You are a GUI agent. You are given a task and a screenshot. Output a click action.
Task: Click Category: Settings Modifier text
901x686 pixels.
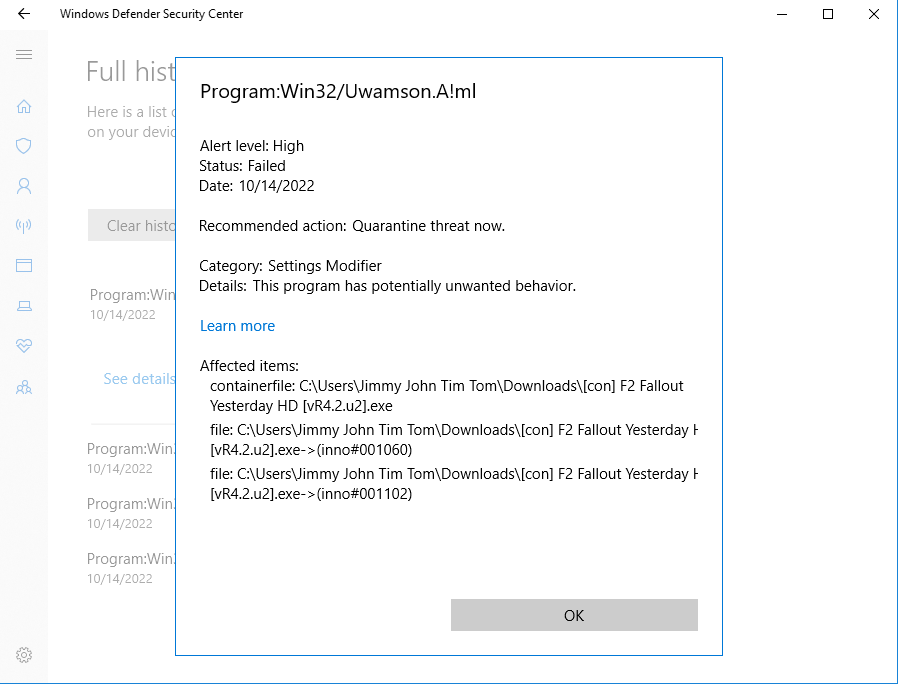coord(290,266)
